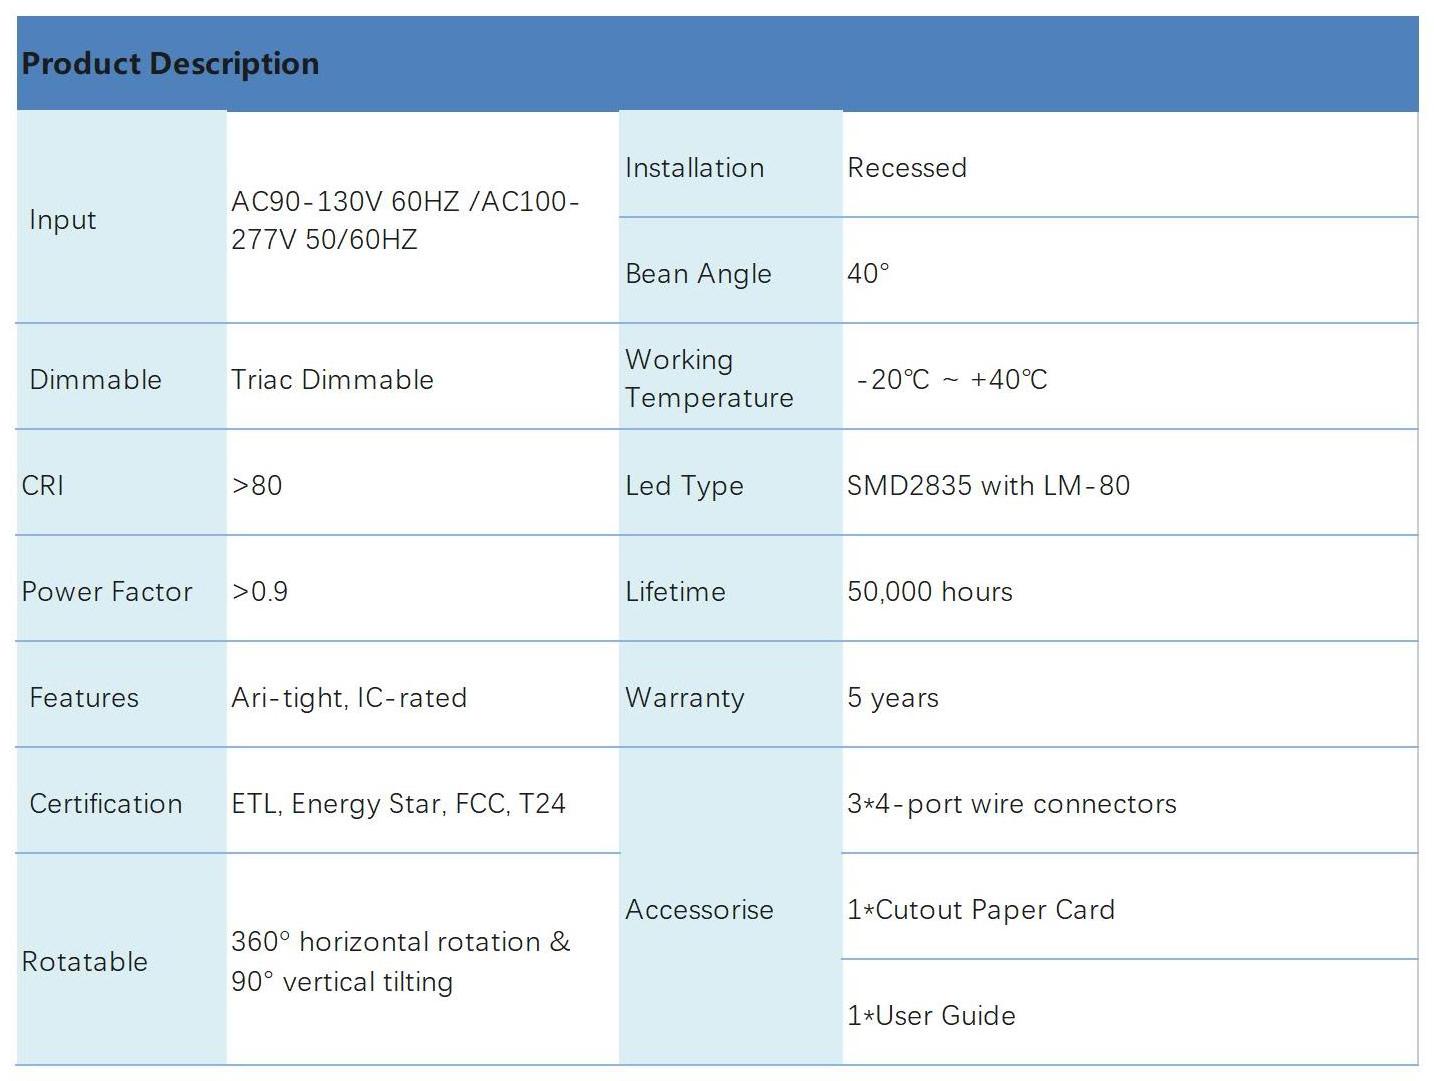Select the 'Features' label cell
Viewport: 1434px width, 1081px height.
click(122, 695)
